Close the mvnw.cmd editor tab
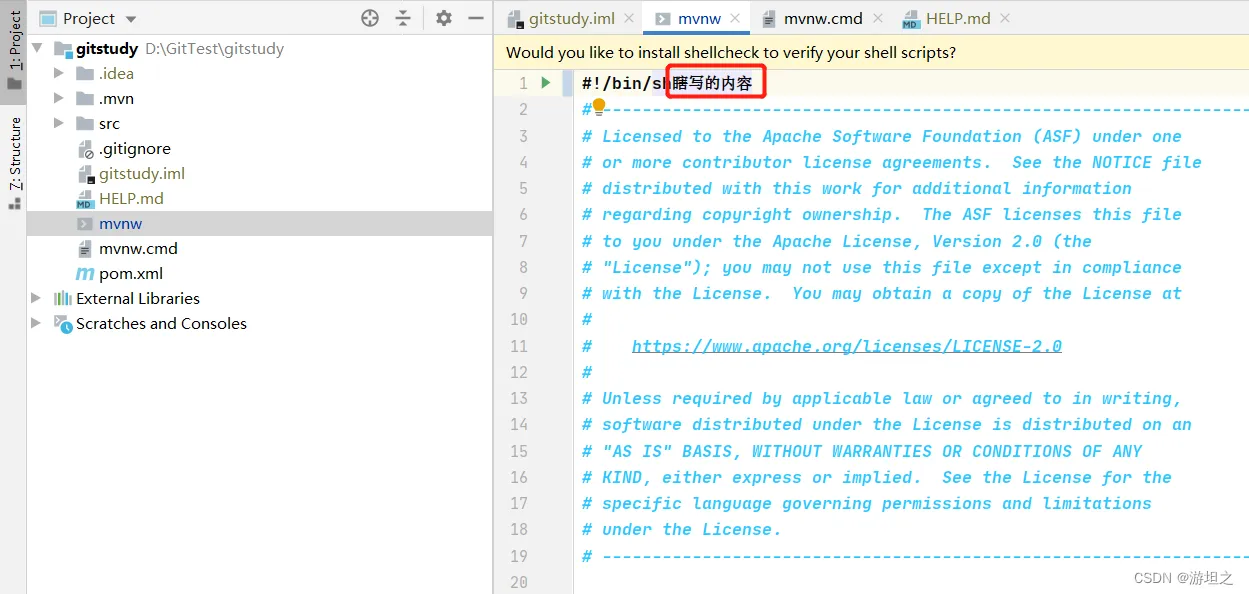Viewport: 1249px width, 594px height. 877,18
